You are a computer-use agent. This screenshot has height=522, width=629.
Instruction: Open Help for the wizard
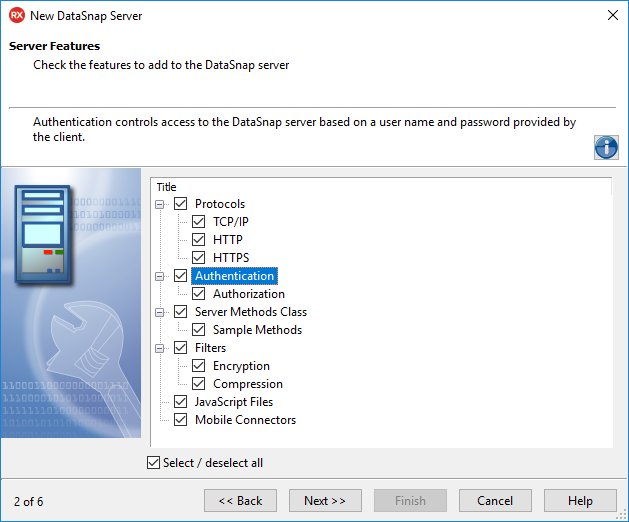580,501
